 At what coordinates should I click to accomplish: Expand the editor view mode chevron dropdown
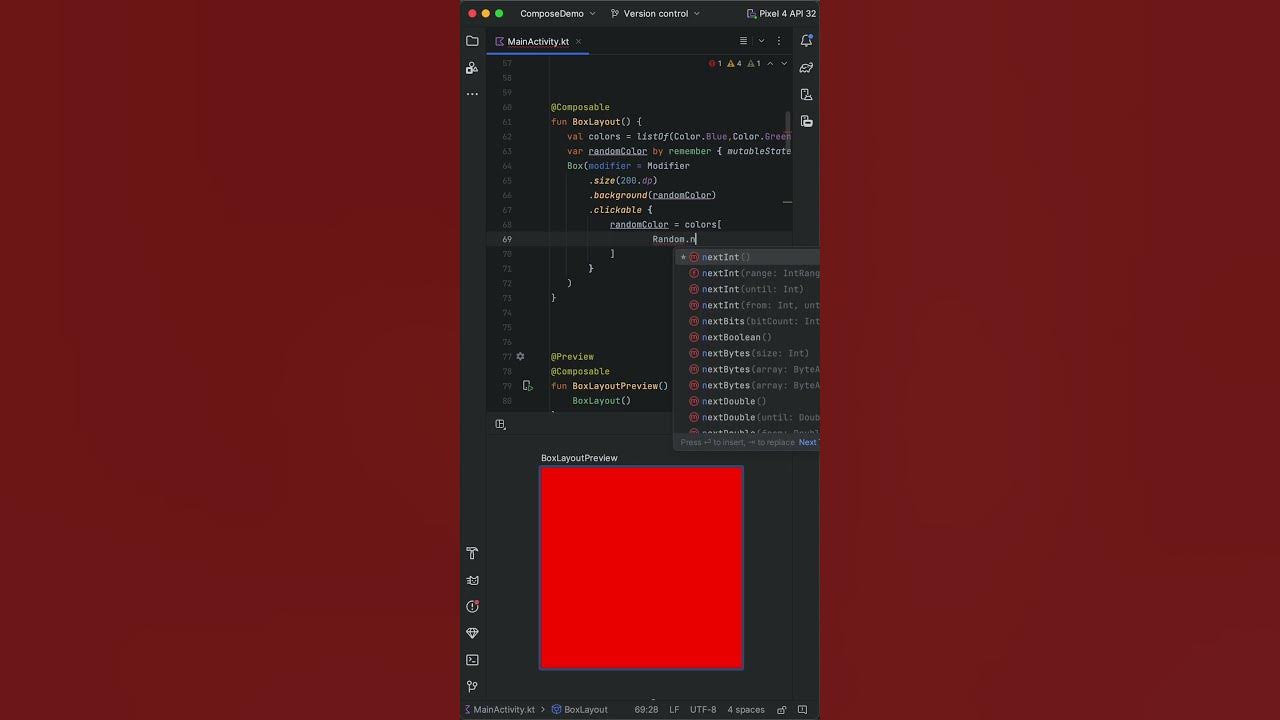761,41
